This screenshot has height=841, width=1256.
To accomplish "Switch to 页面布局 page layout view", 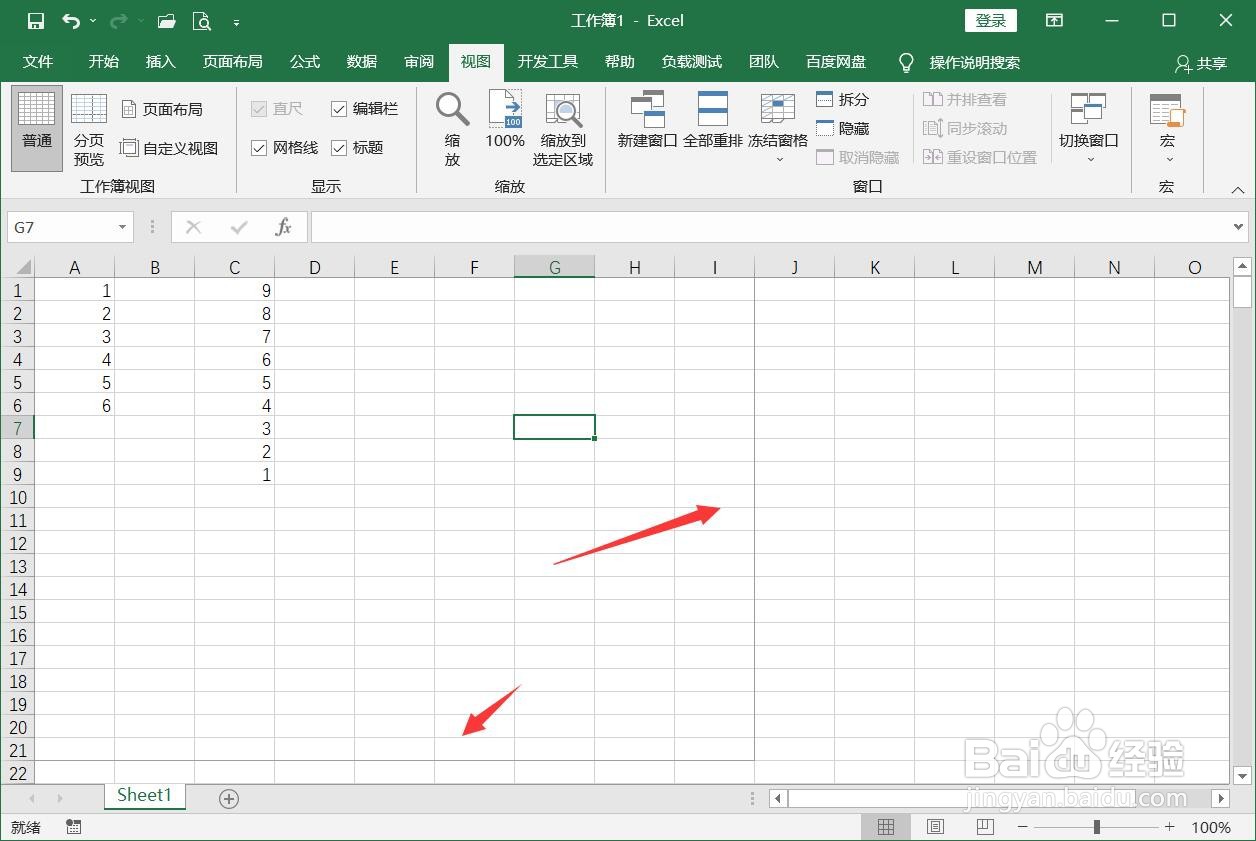I will point(162,109).
